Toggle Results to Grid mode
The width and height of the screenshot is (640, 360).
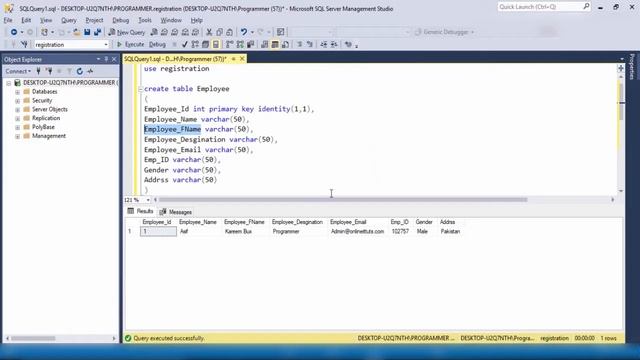pyautogui.click(x=275, y=44)
